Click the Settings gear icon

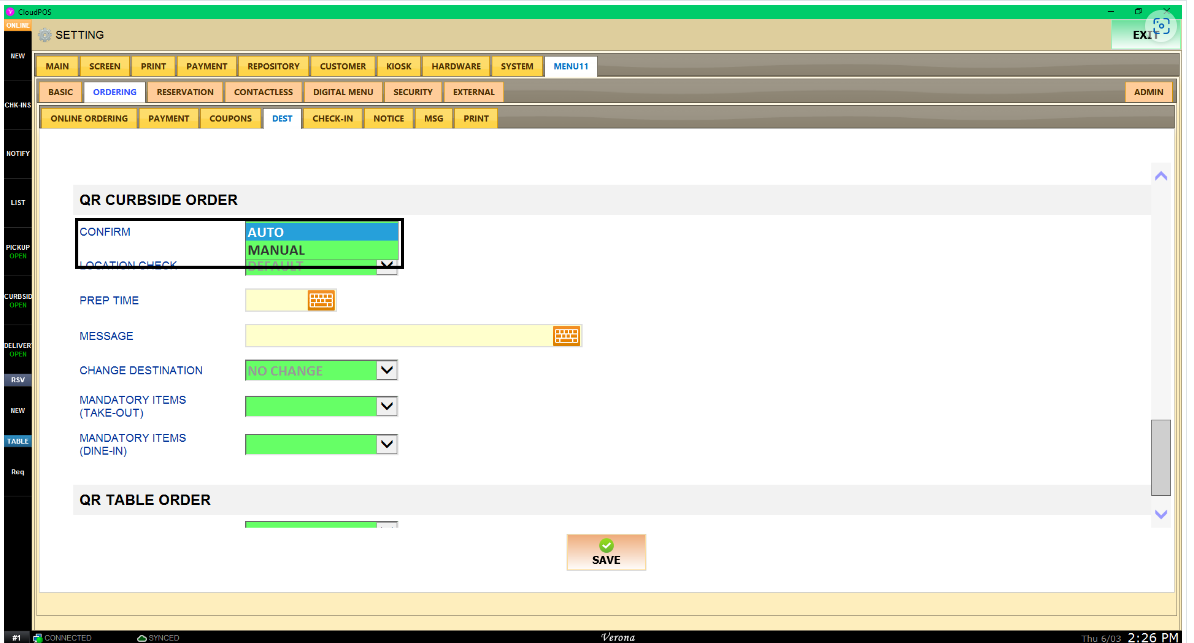[45, 35]
